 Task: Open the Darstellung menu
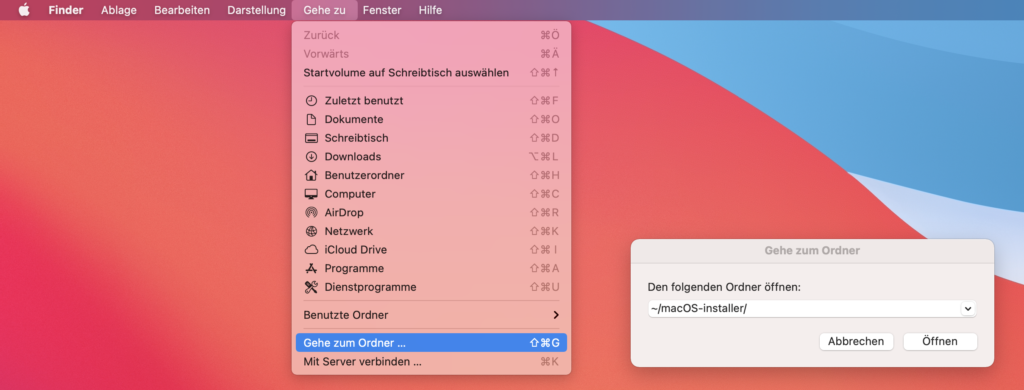pos(257,10)
